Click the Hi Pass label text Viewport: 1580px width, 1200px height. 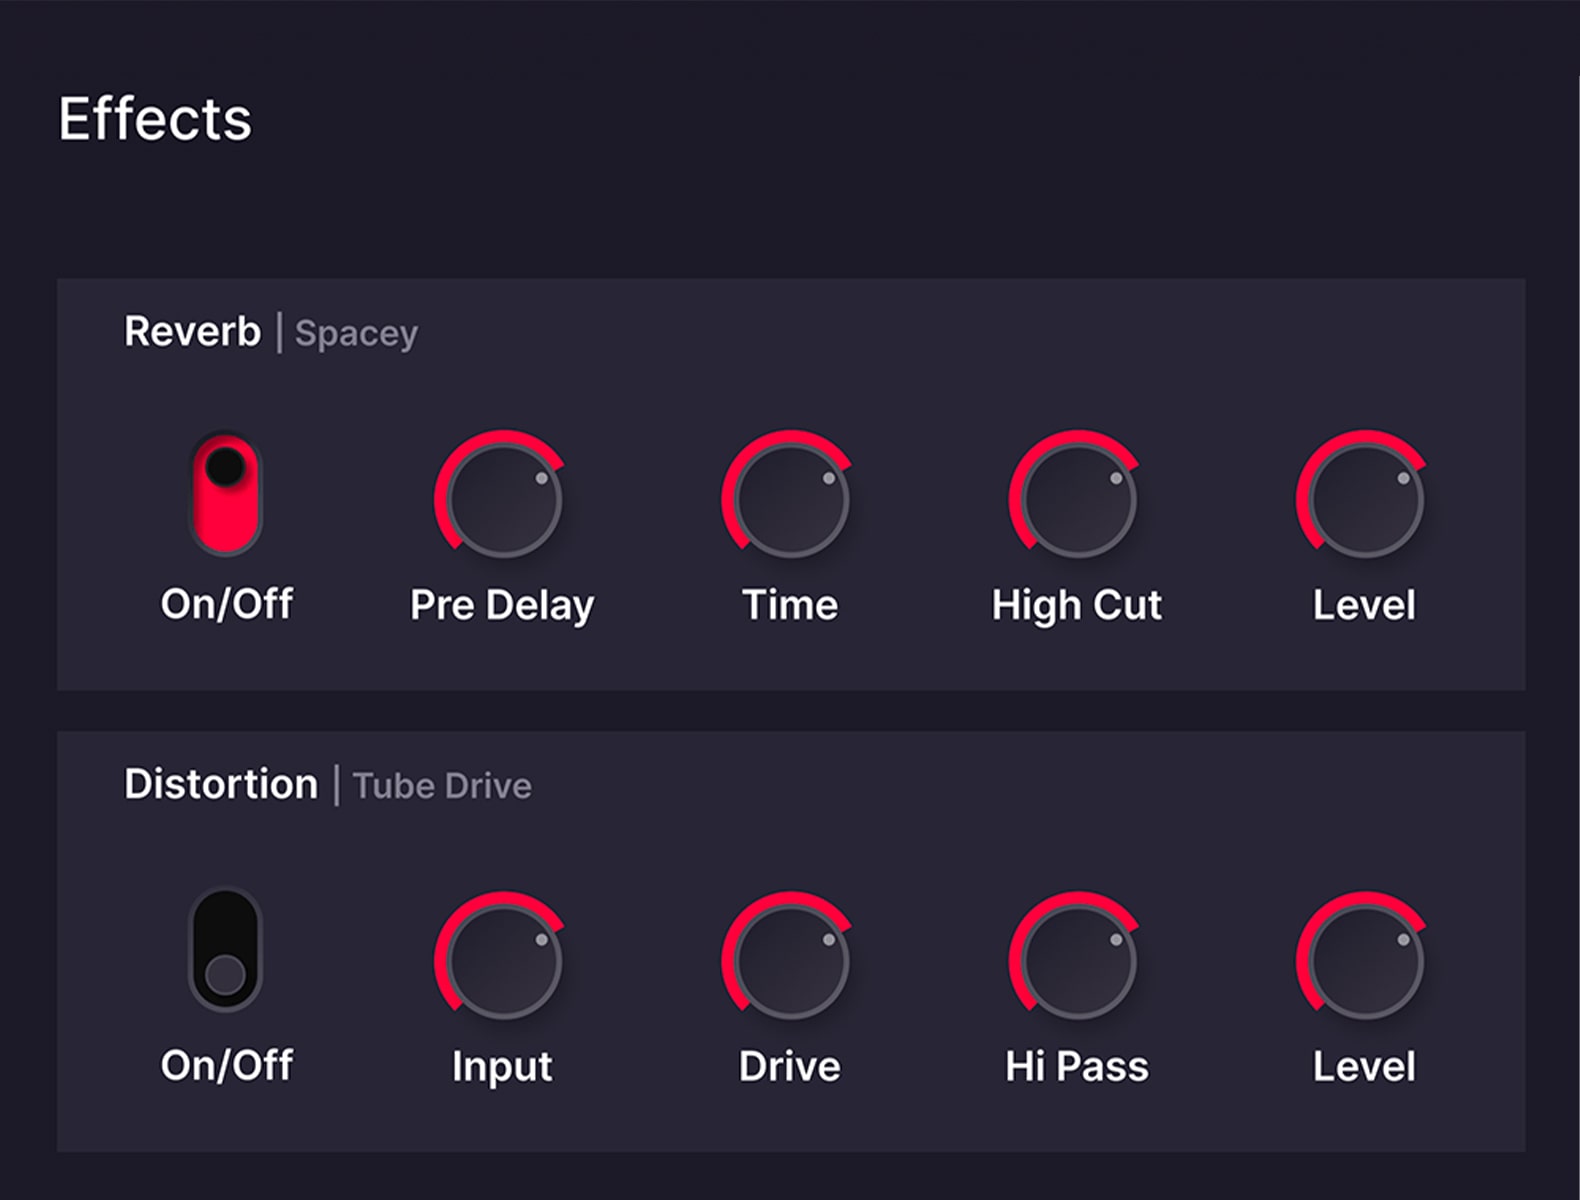(x=1076, y=1067)
